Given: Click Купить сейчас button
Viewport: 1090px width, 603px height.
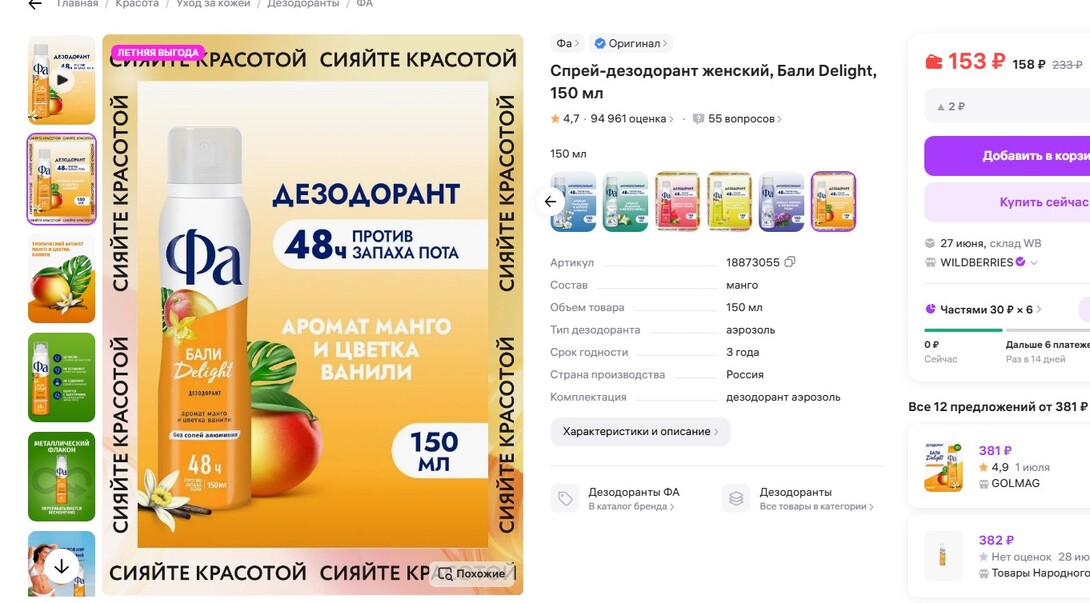Looking at the screenshot, I should pos(1008,202).
